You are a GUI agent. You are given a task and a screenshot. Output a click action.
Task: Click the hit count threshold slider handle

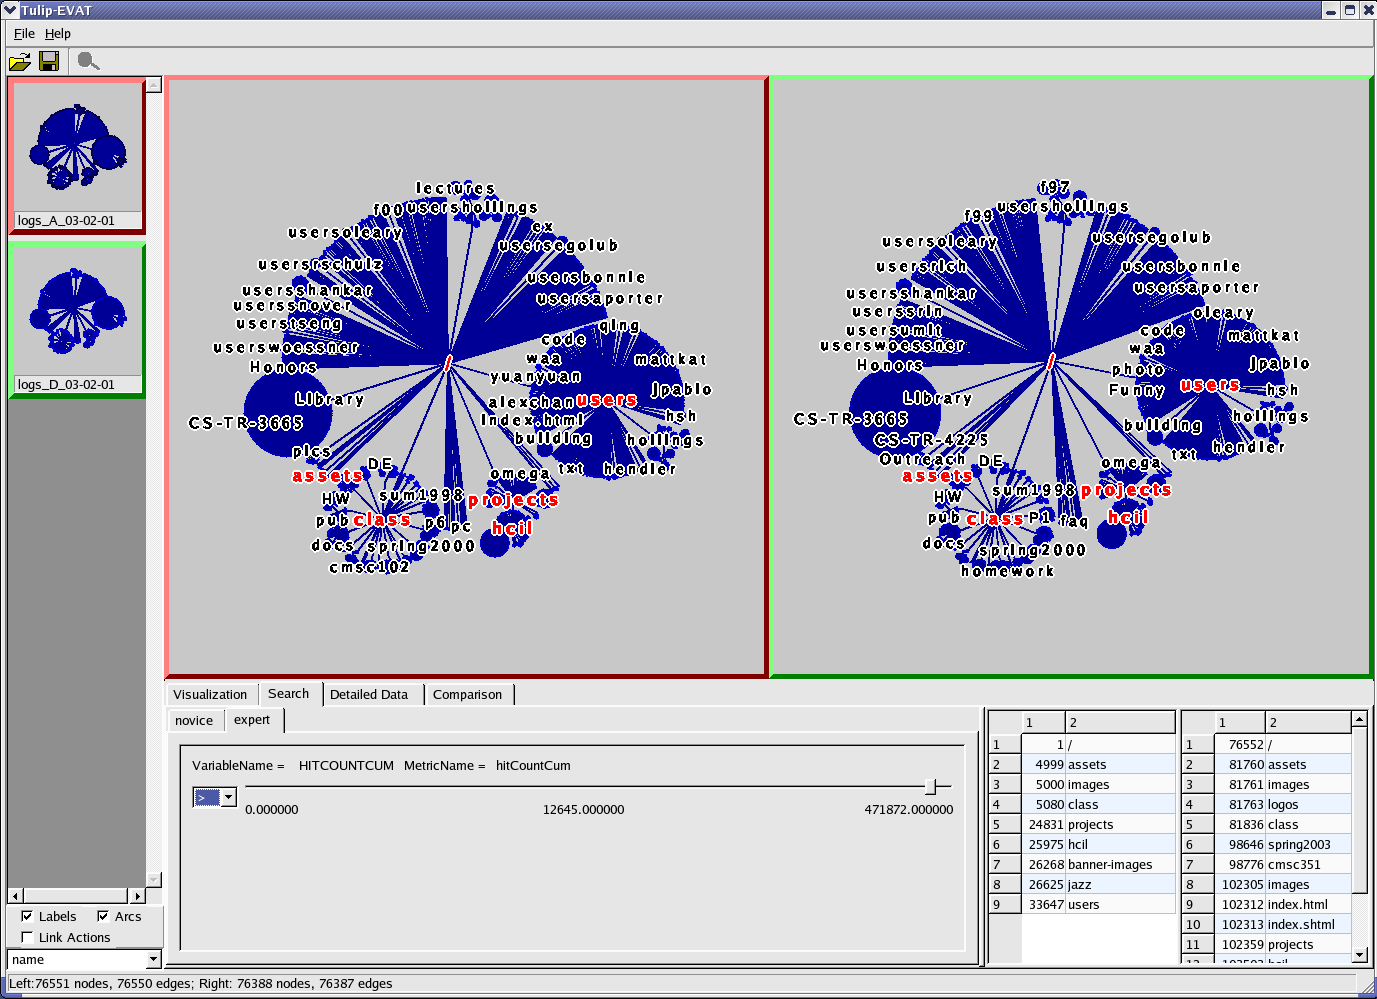click(930, 787)
